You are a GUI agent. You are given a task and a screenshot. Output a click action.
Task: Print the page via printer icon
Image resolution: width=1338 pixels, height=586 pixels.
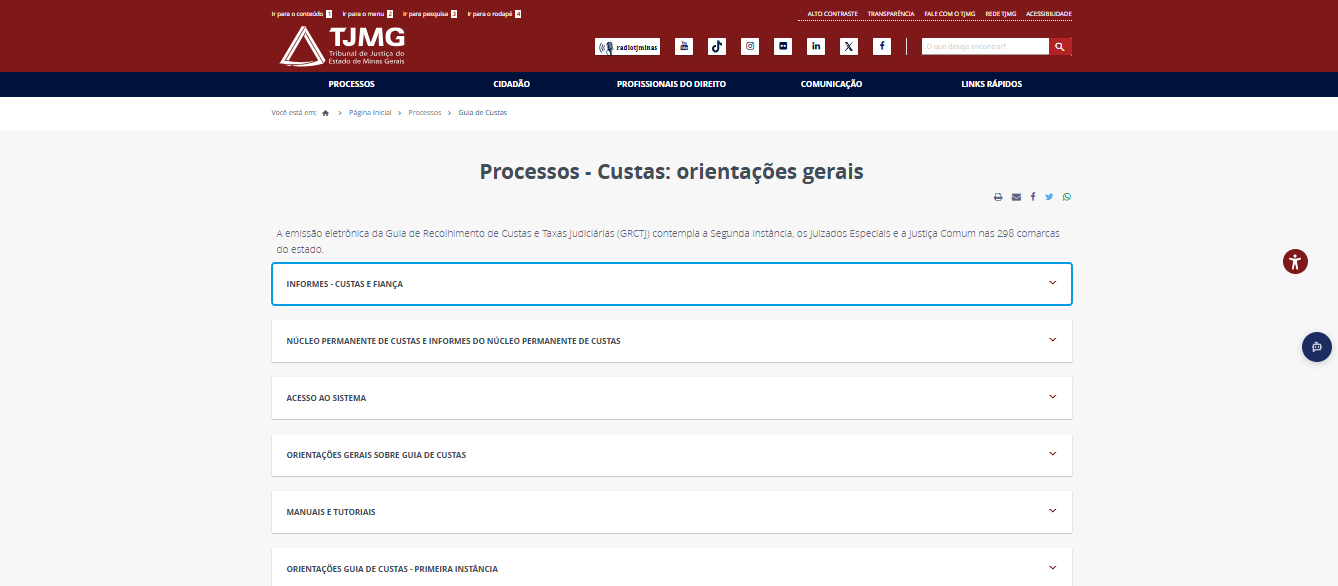998,197
